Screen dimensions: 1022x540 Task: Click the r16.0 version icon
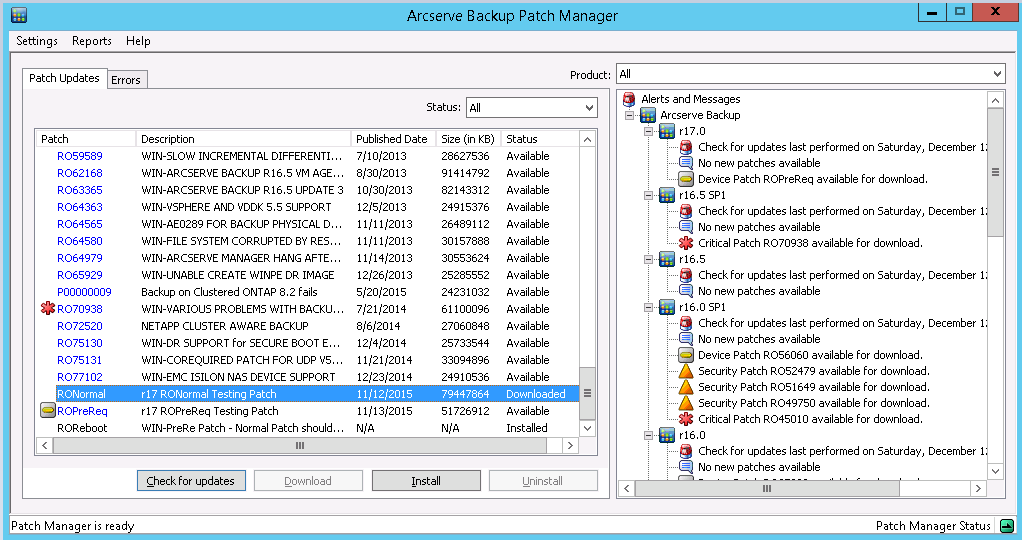coord(667,435)
